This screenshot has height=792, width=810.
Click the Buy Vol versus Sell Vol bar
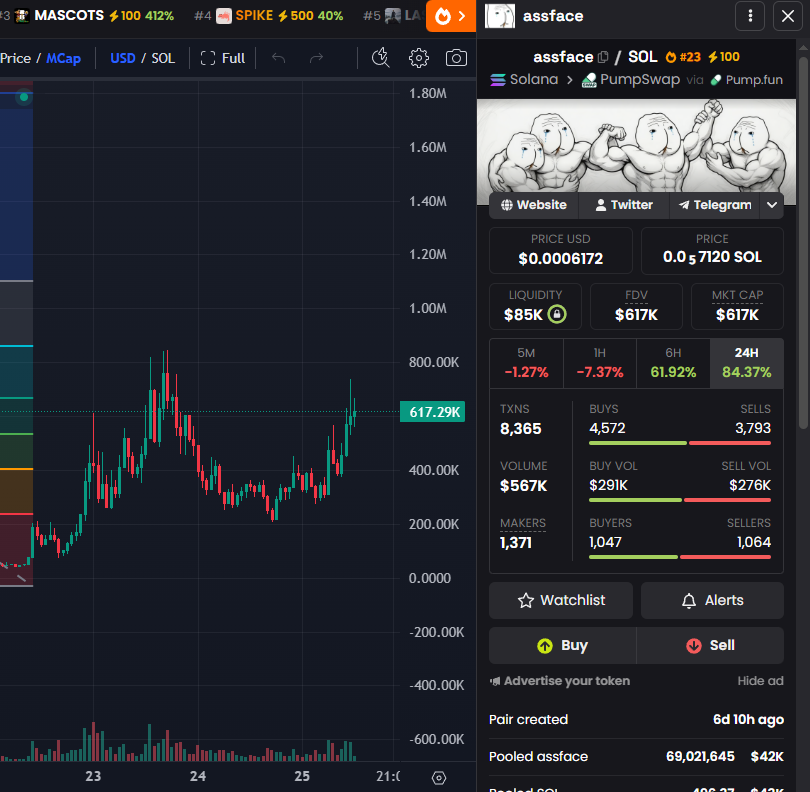click(680, 500)
